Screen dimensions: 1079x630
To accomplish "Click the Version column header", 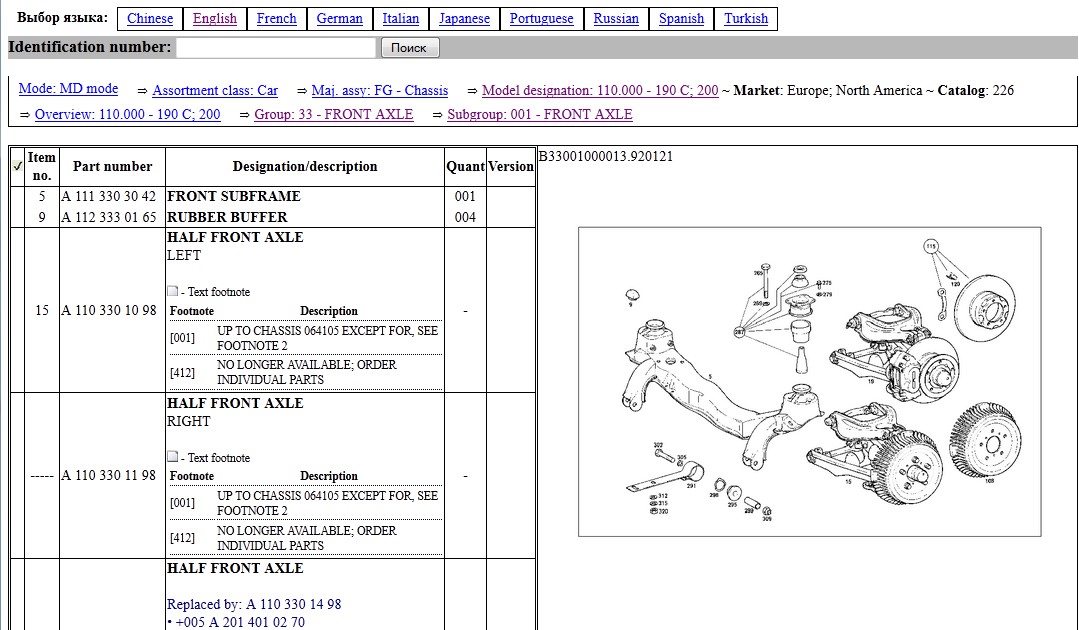I will point(511,166).
